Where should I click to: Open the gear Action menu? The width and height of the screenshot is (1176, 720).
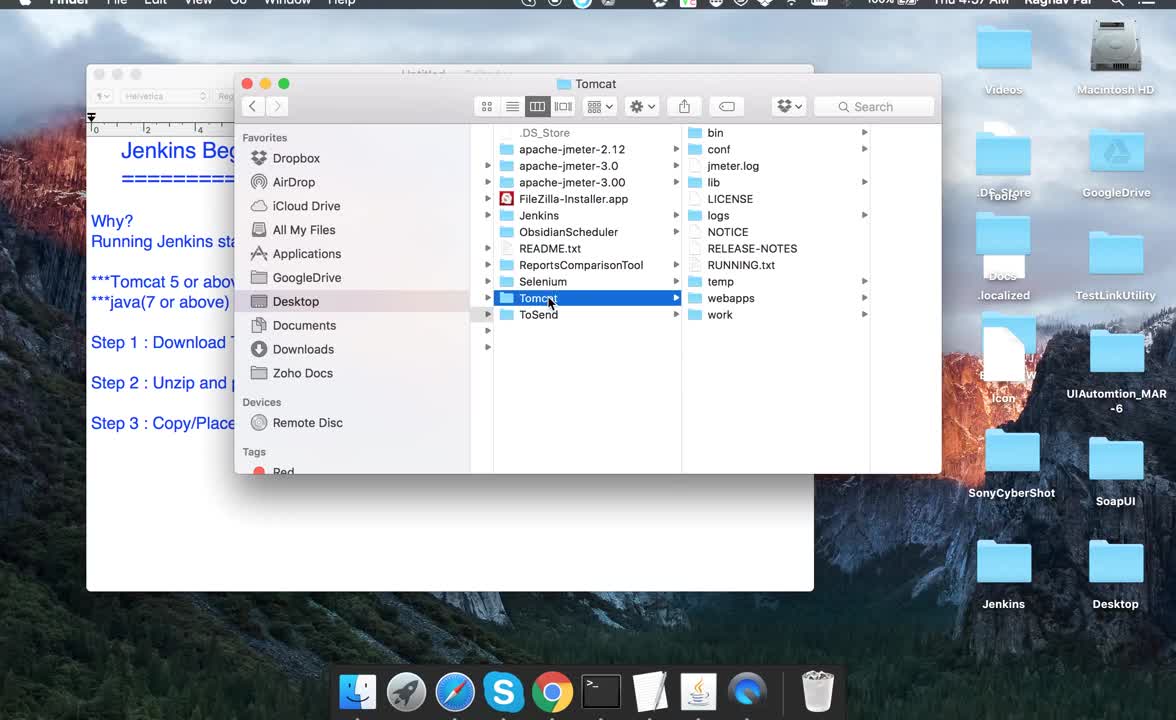click(x=642, y=106)
